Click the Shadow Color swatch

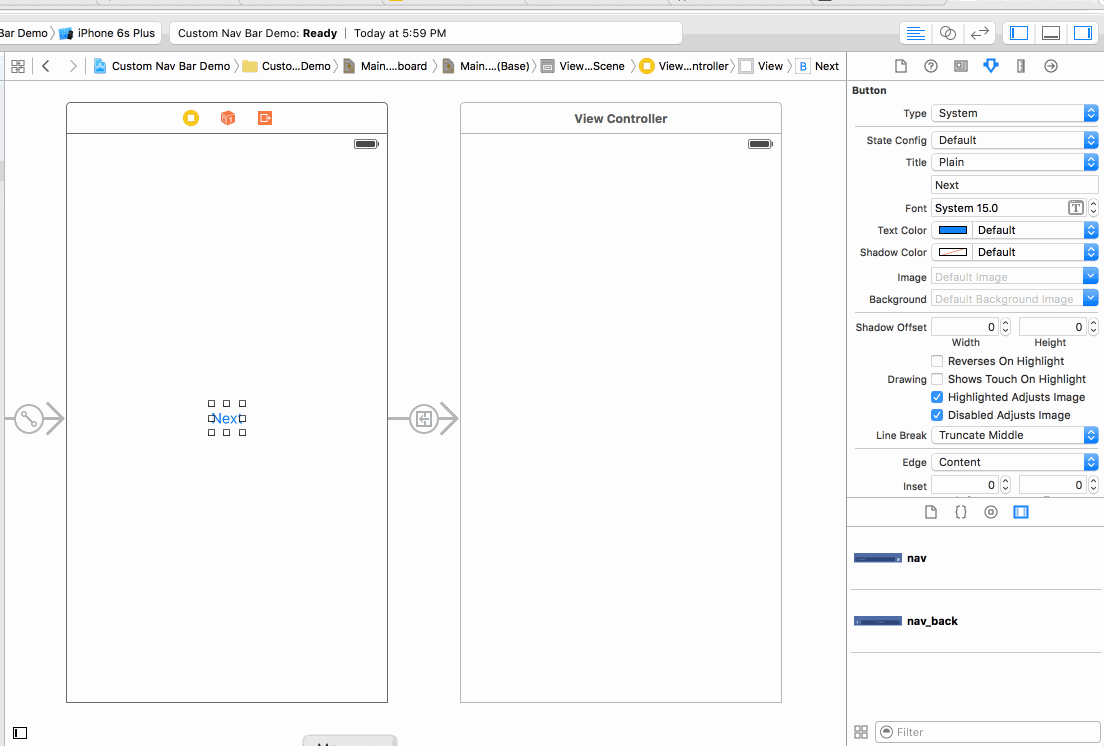pyautogui.click(x=953, y=252)
